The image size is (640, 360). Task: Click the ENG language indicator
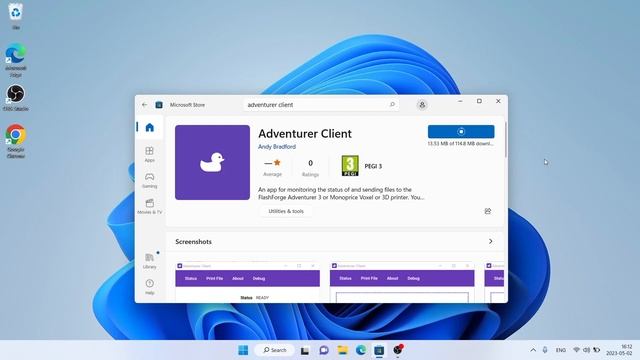561,350
